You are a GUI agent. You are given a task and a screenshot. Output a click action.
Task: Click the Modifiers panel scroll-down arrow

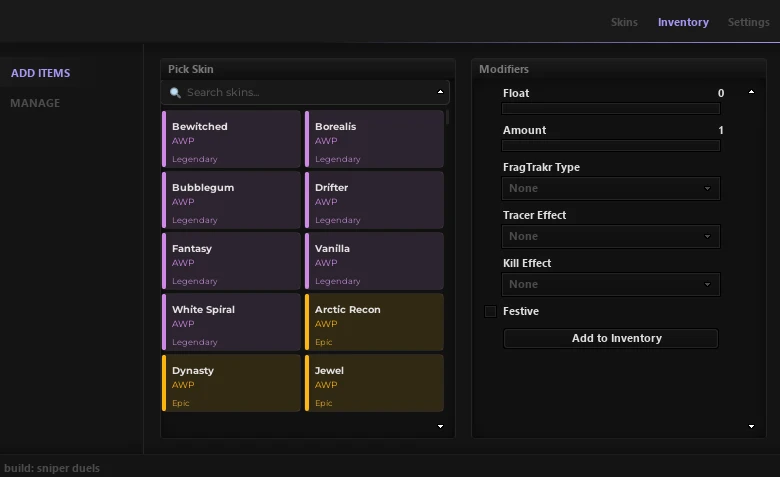751,426
